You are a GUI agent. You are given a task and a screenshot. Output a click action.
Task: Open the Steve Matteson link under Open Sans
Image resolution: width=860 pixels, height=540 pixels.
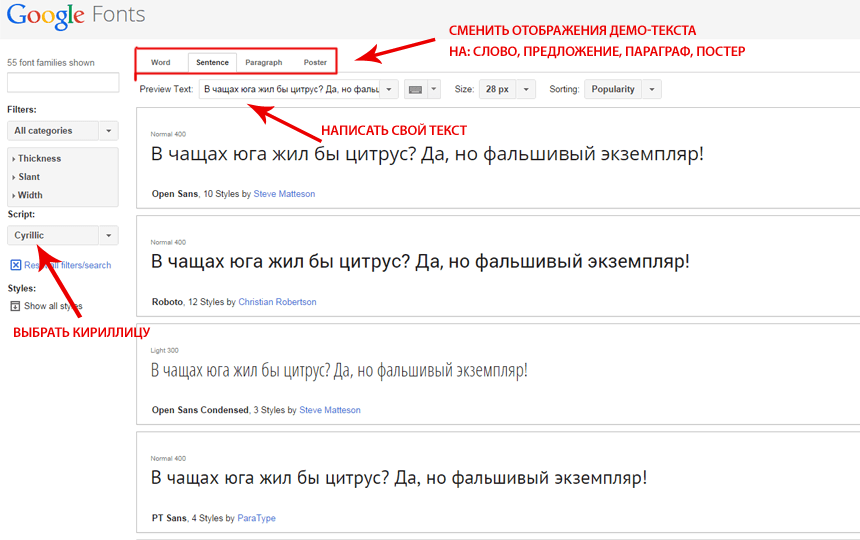[x=284, y=194]
